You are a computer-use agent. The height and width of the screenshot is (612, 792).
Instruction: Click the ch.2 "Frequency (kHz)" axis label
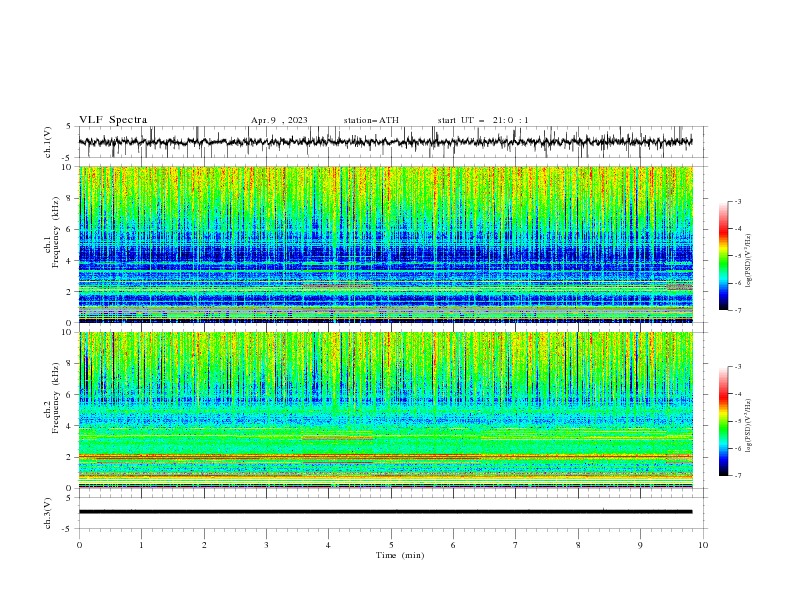tap(56, 398)
